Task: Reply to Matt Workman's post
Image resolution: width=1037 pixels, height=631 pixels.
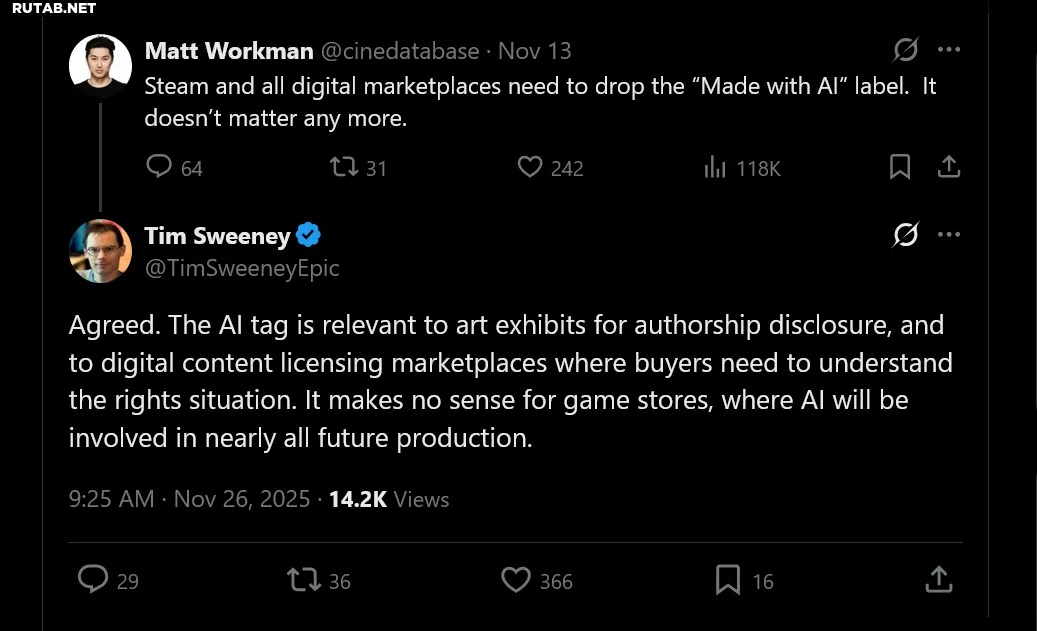Action: tap(159, 167)
